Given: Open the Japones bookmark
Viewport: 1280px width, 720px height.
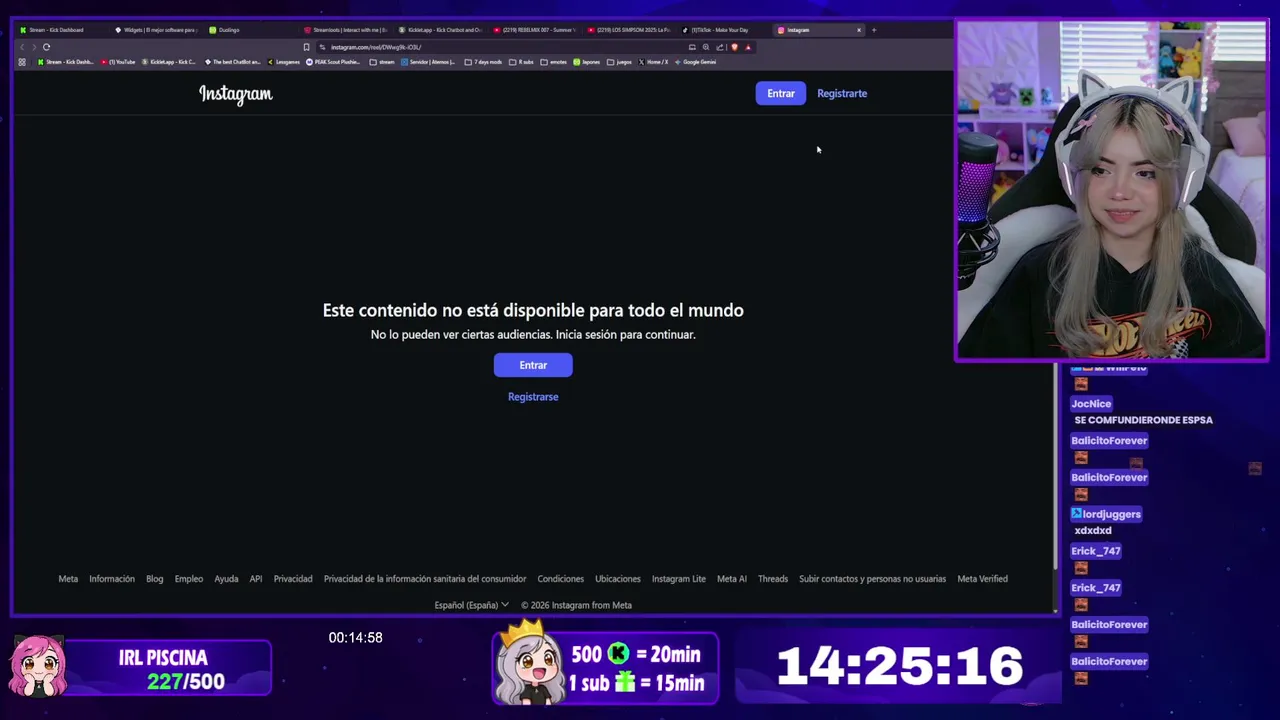Looking at the screenshot, I should pos(587,62).
